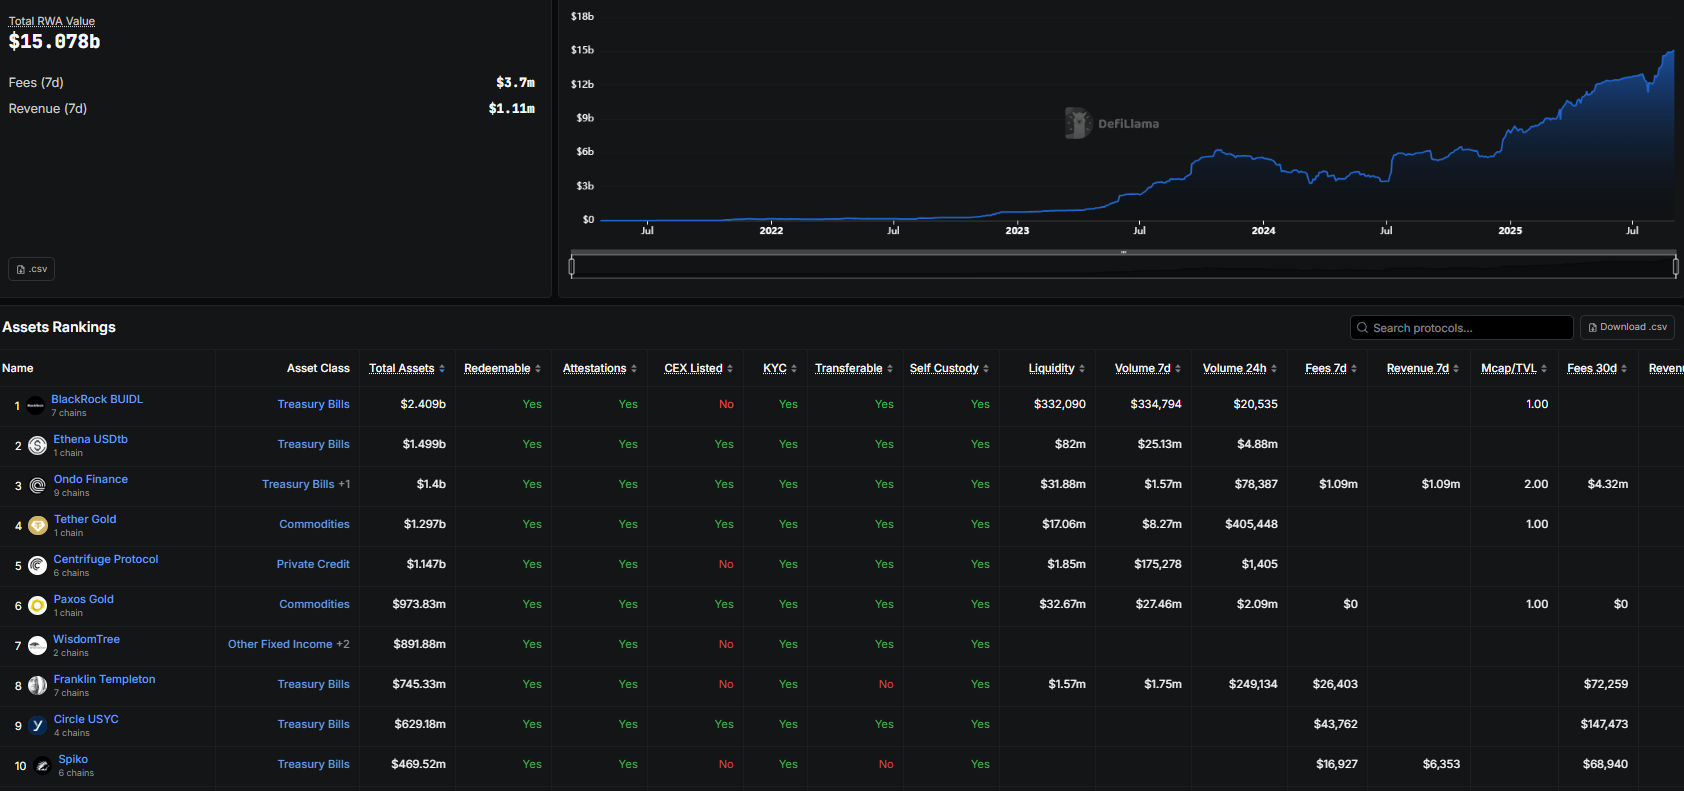Click Commodities class for Tether Gold
Image resolution: width=1684 pixels, height=791 pixels.
pos(314,524)
